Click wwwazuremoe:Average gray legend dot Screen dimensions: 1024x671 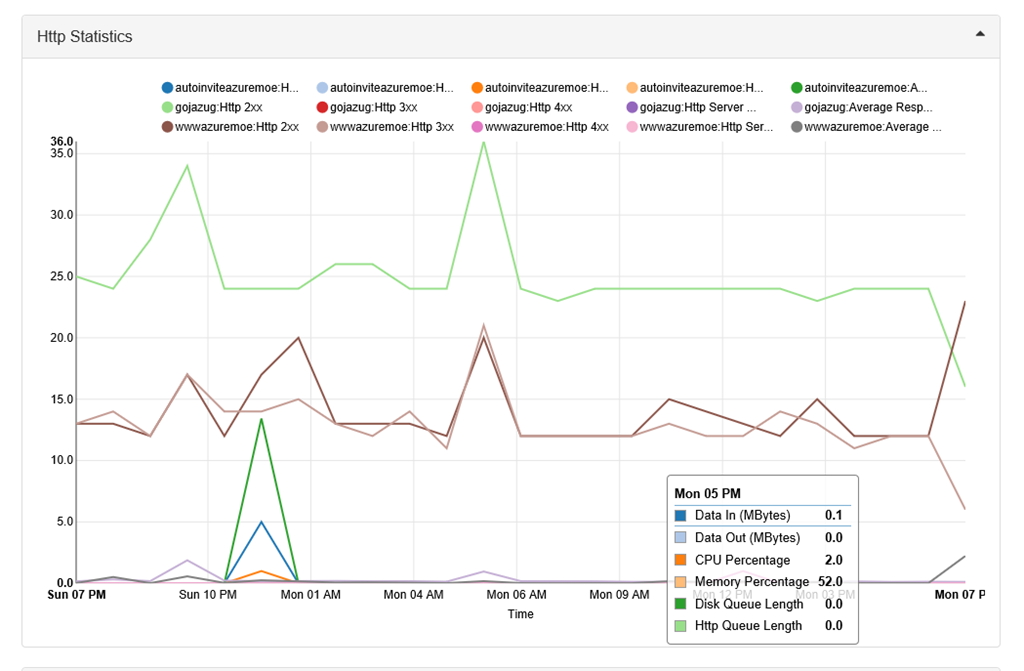click(x=796, y=127)
